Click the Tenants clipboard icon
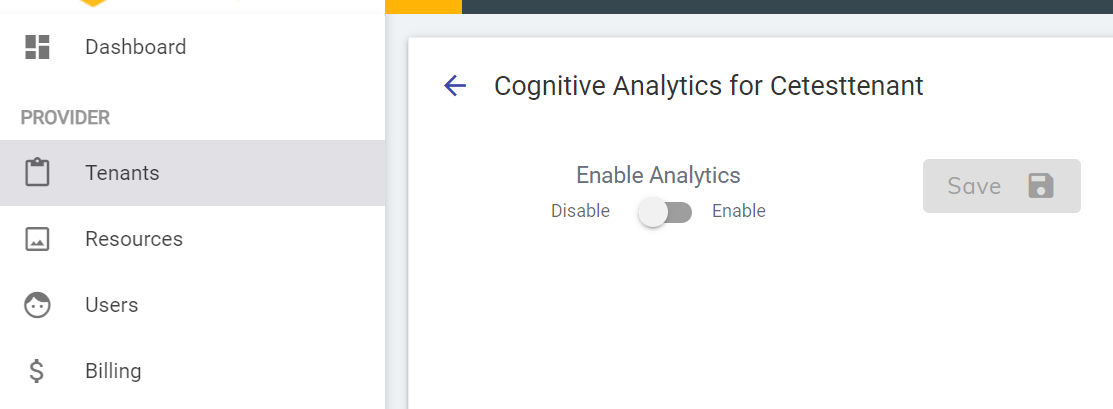 (37, 173)
